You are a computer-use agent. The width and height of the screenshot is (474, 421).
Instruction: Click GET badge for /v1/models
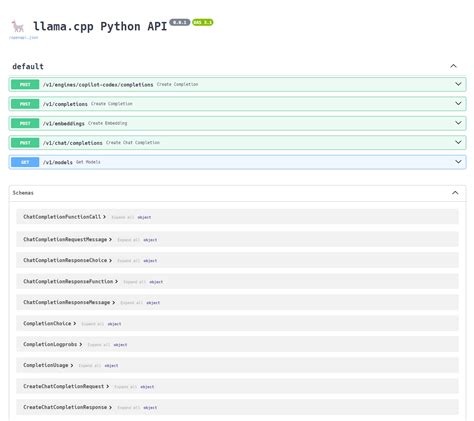coord(25,162)
